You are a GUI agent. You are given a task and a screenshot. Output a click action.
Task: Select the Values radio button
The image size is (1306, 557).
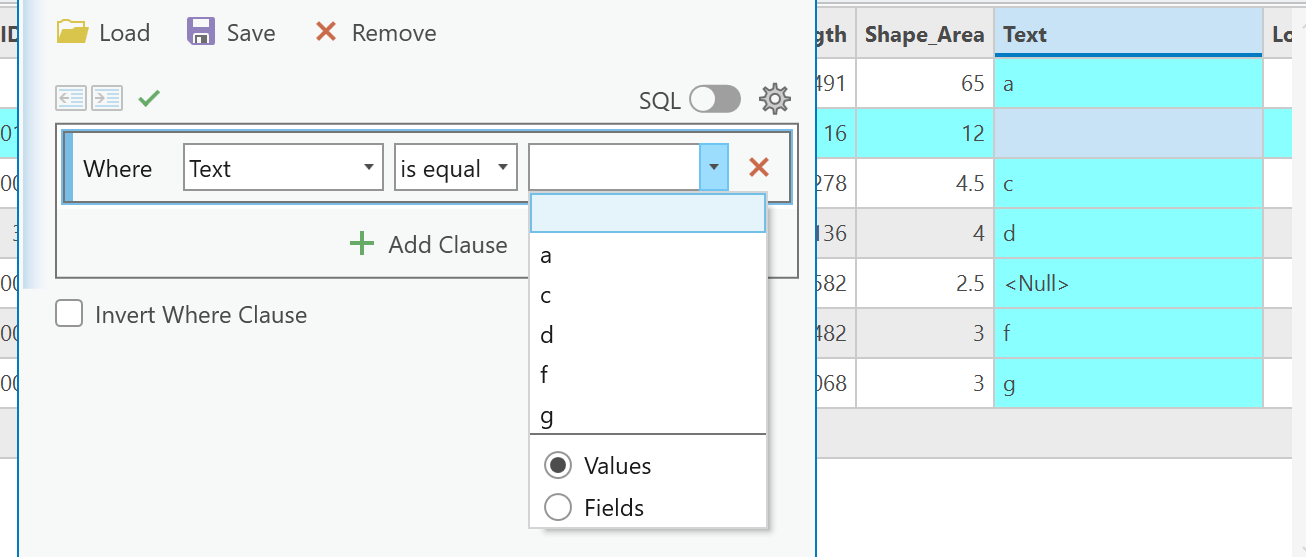click(x=557, y=465)
